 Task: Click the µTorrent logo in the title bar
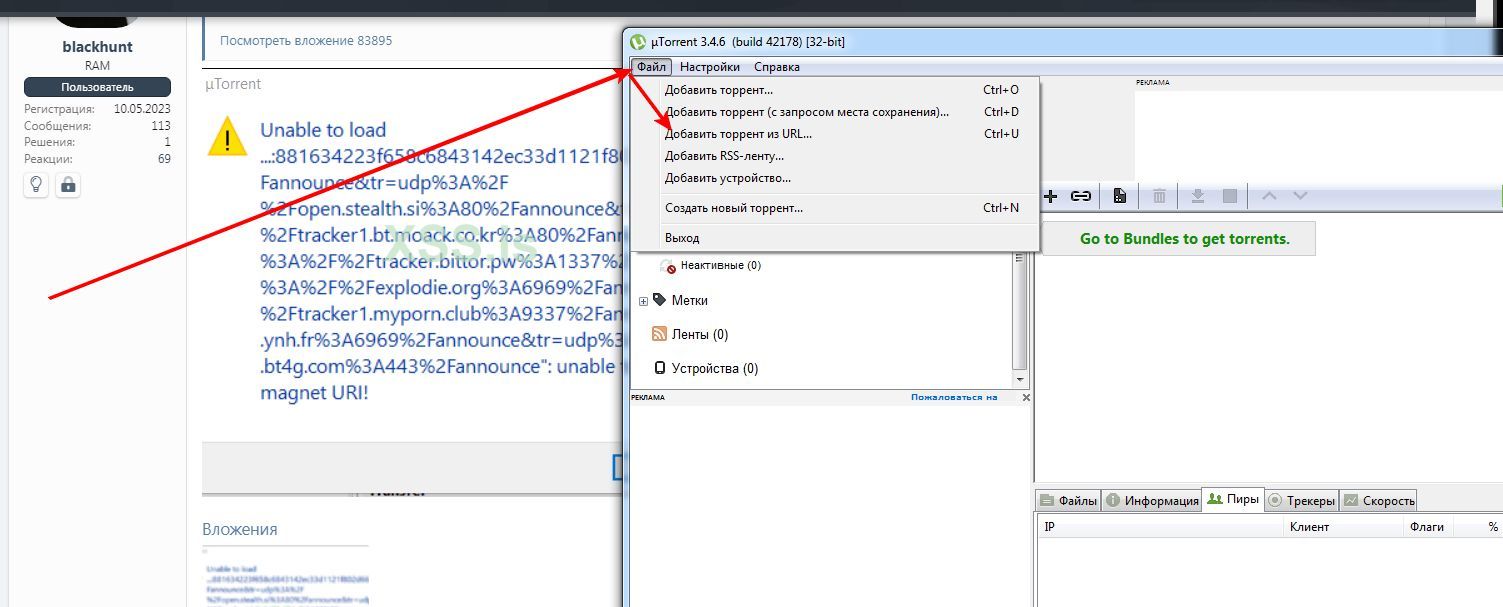pyautogui.click(x=638, y=41)
